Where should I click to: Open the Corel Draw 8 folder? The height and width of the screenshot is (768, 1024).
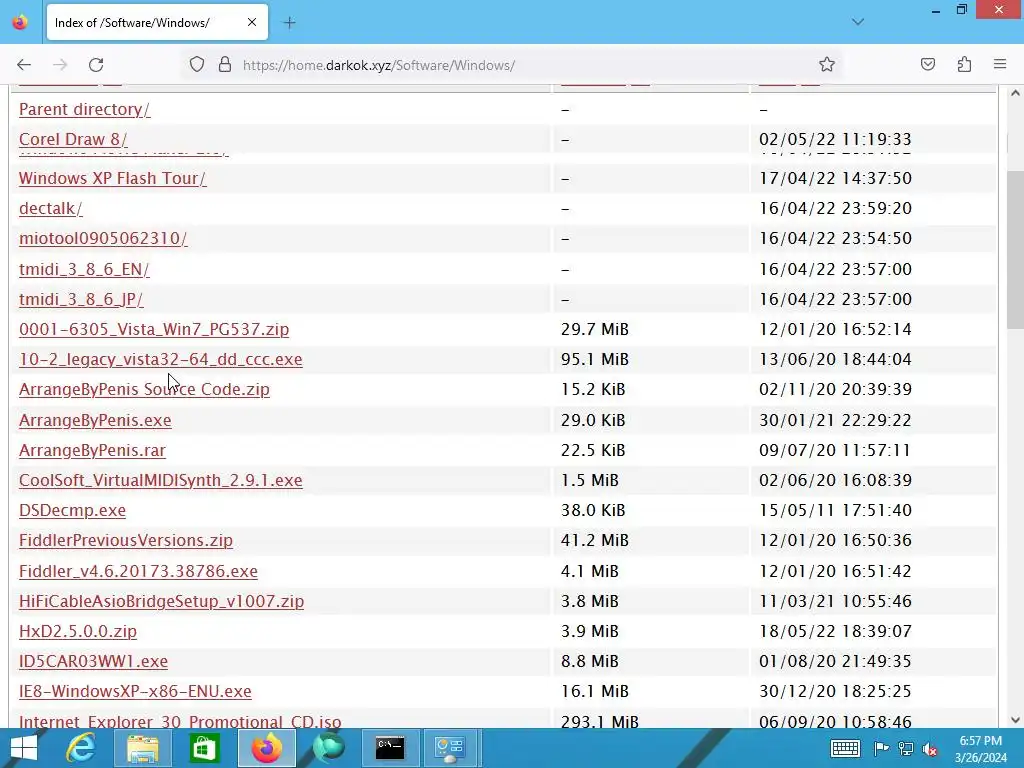click(x=73, y=139)
